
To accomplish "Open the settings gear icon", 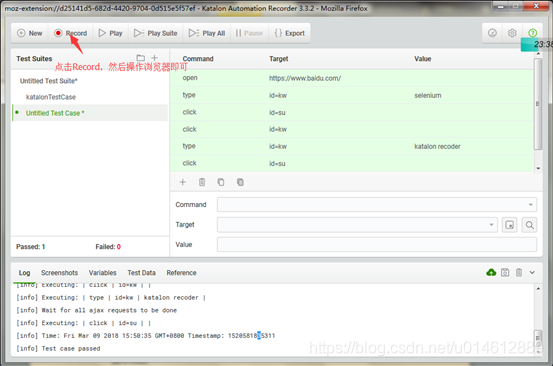I will [512, 33].
